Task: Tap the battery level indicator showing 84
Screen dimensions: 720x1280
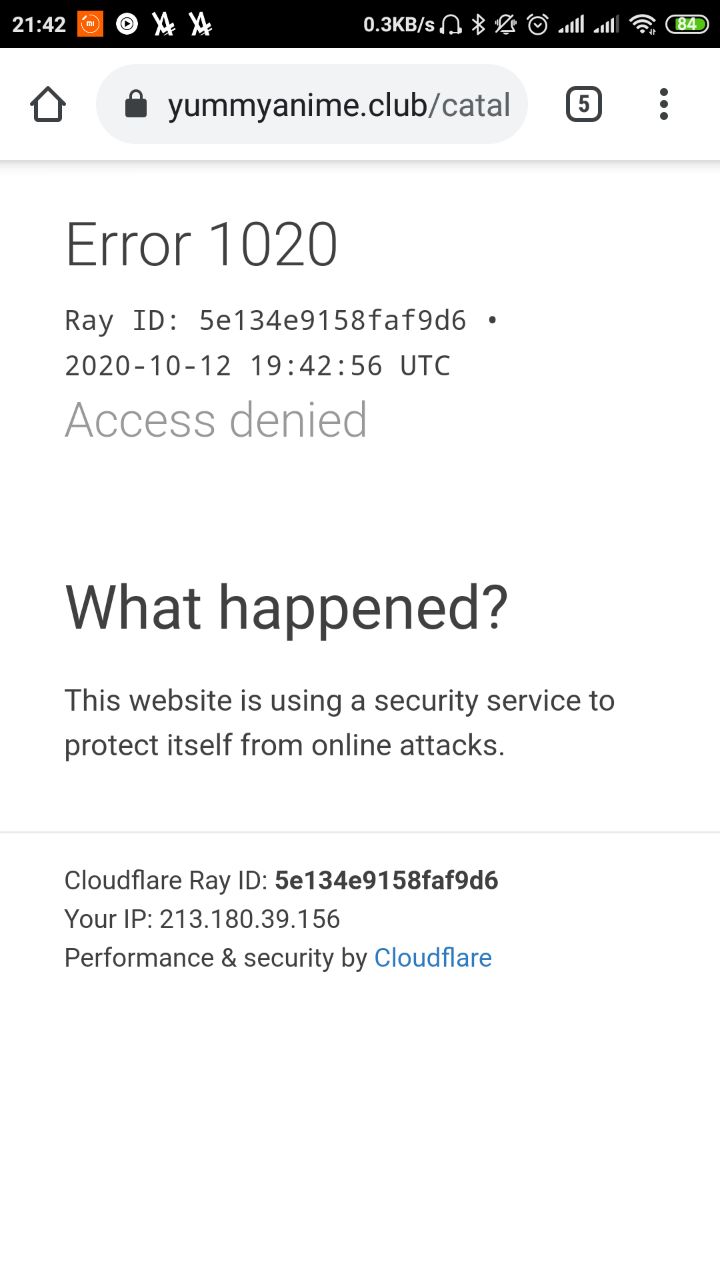Action: pos(687,24)
